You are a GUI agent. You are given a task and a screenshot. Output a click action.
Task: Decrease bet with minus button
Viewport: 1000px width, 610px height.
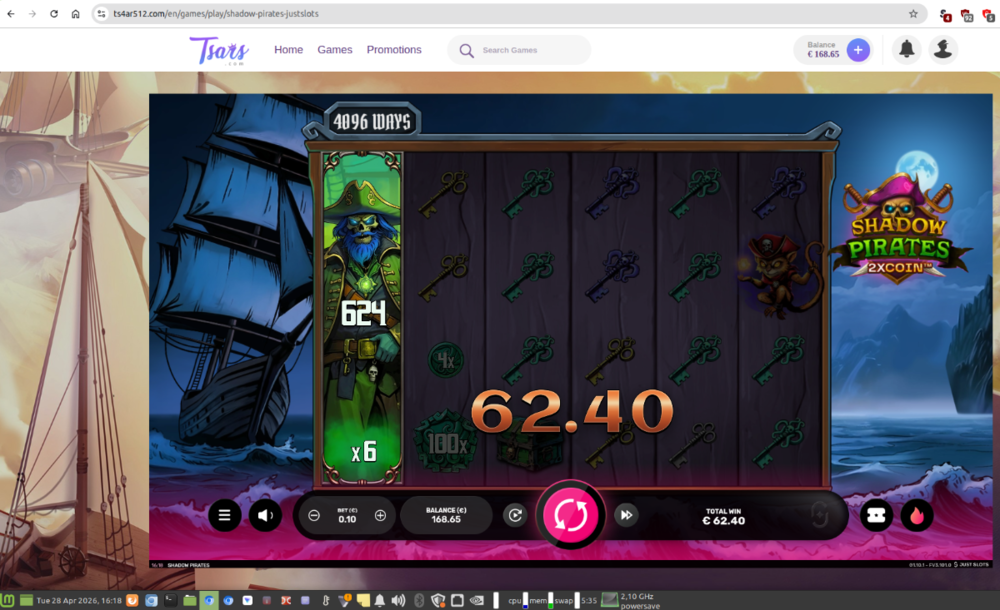[314, 515]
